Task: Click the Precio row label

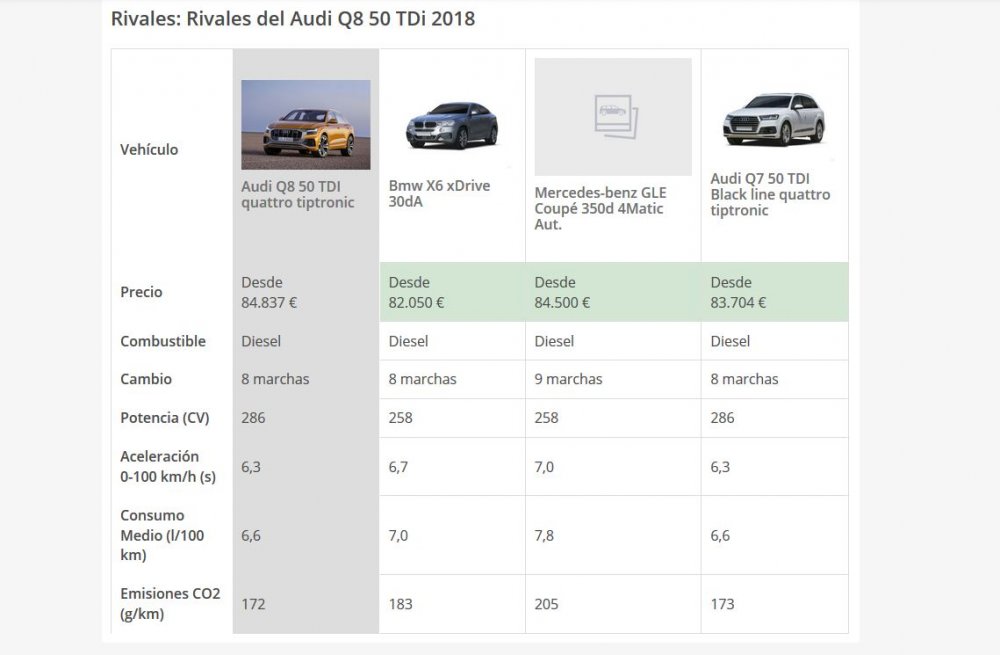Action: click(141, 292)
